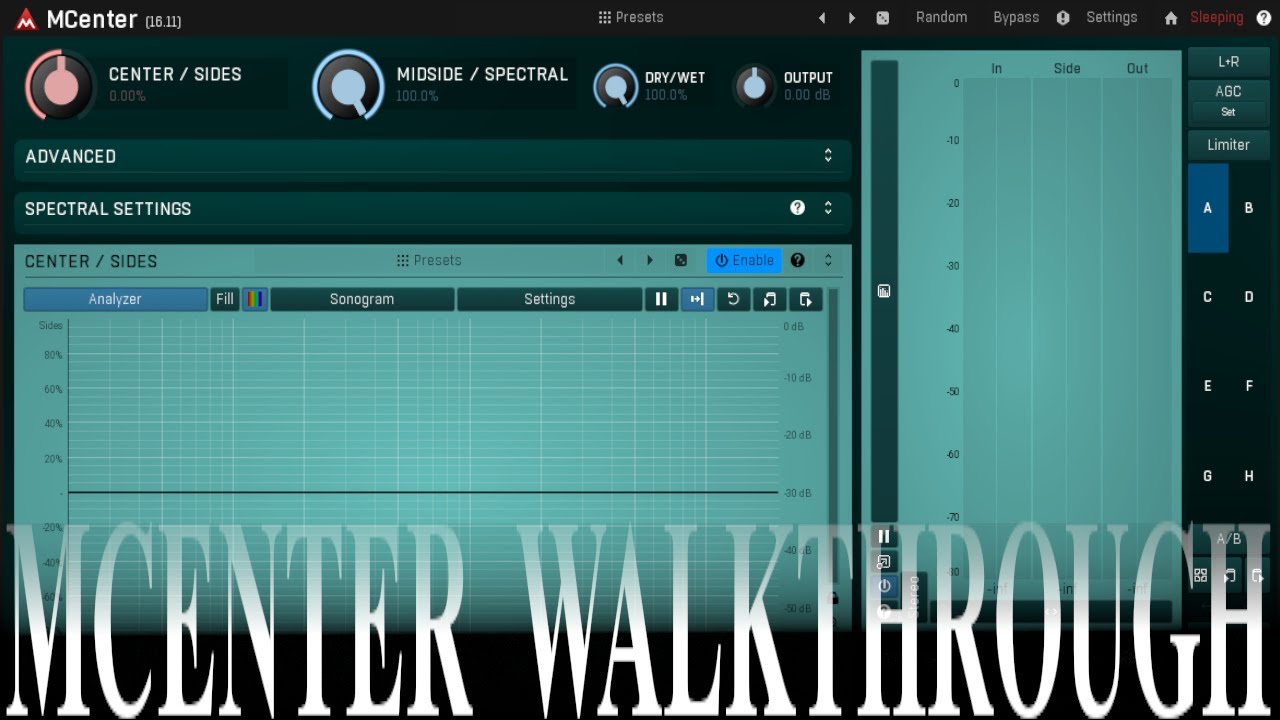Toggle the Bypass button

(1016, 18)
